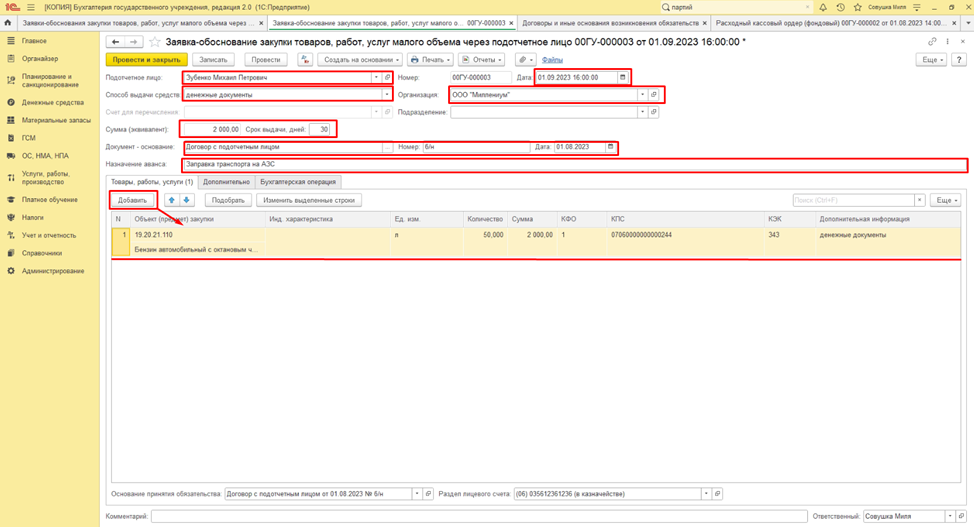Click Записать button
This screenshot has height=527, width=974.
point(213,60)
